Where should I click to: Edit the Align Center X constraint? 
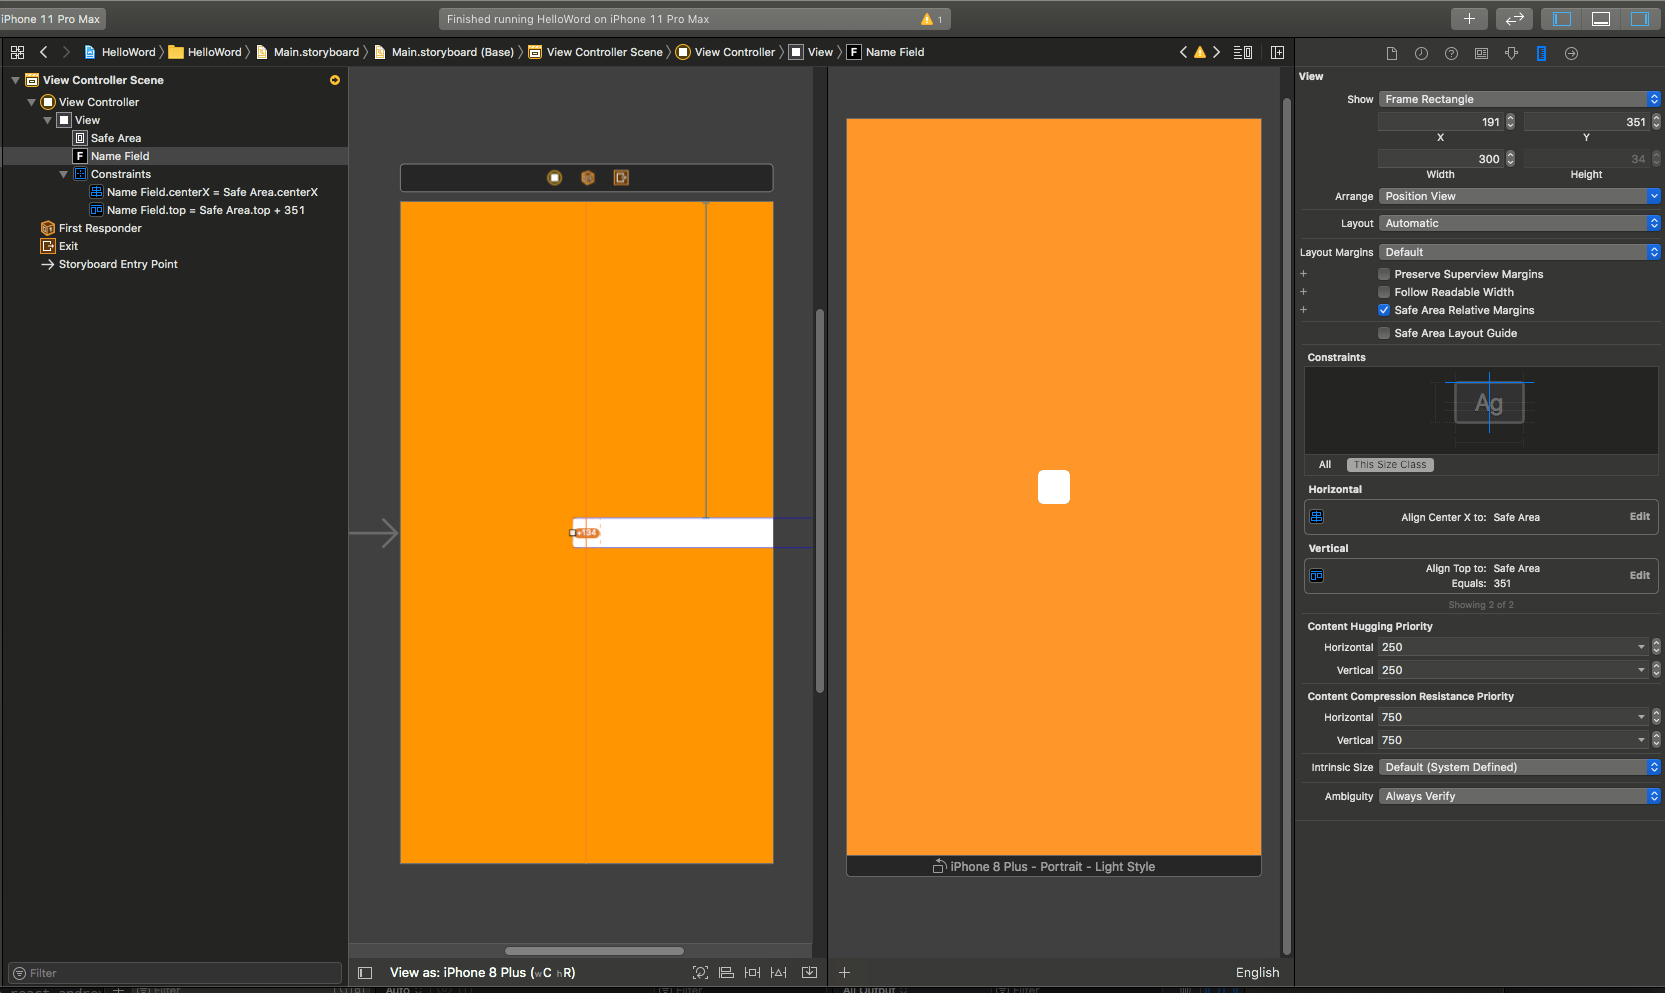[1639, 517]
